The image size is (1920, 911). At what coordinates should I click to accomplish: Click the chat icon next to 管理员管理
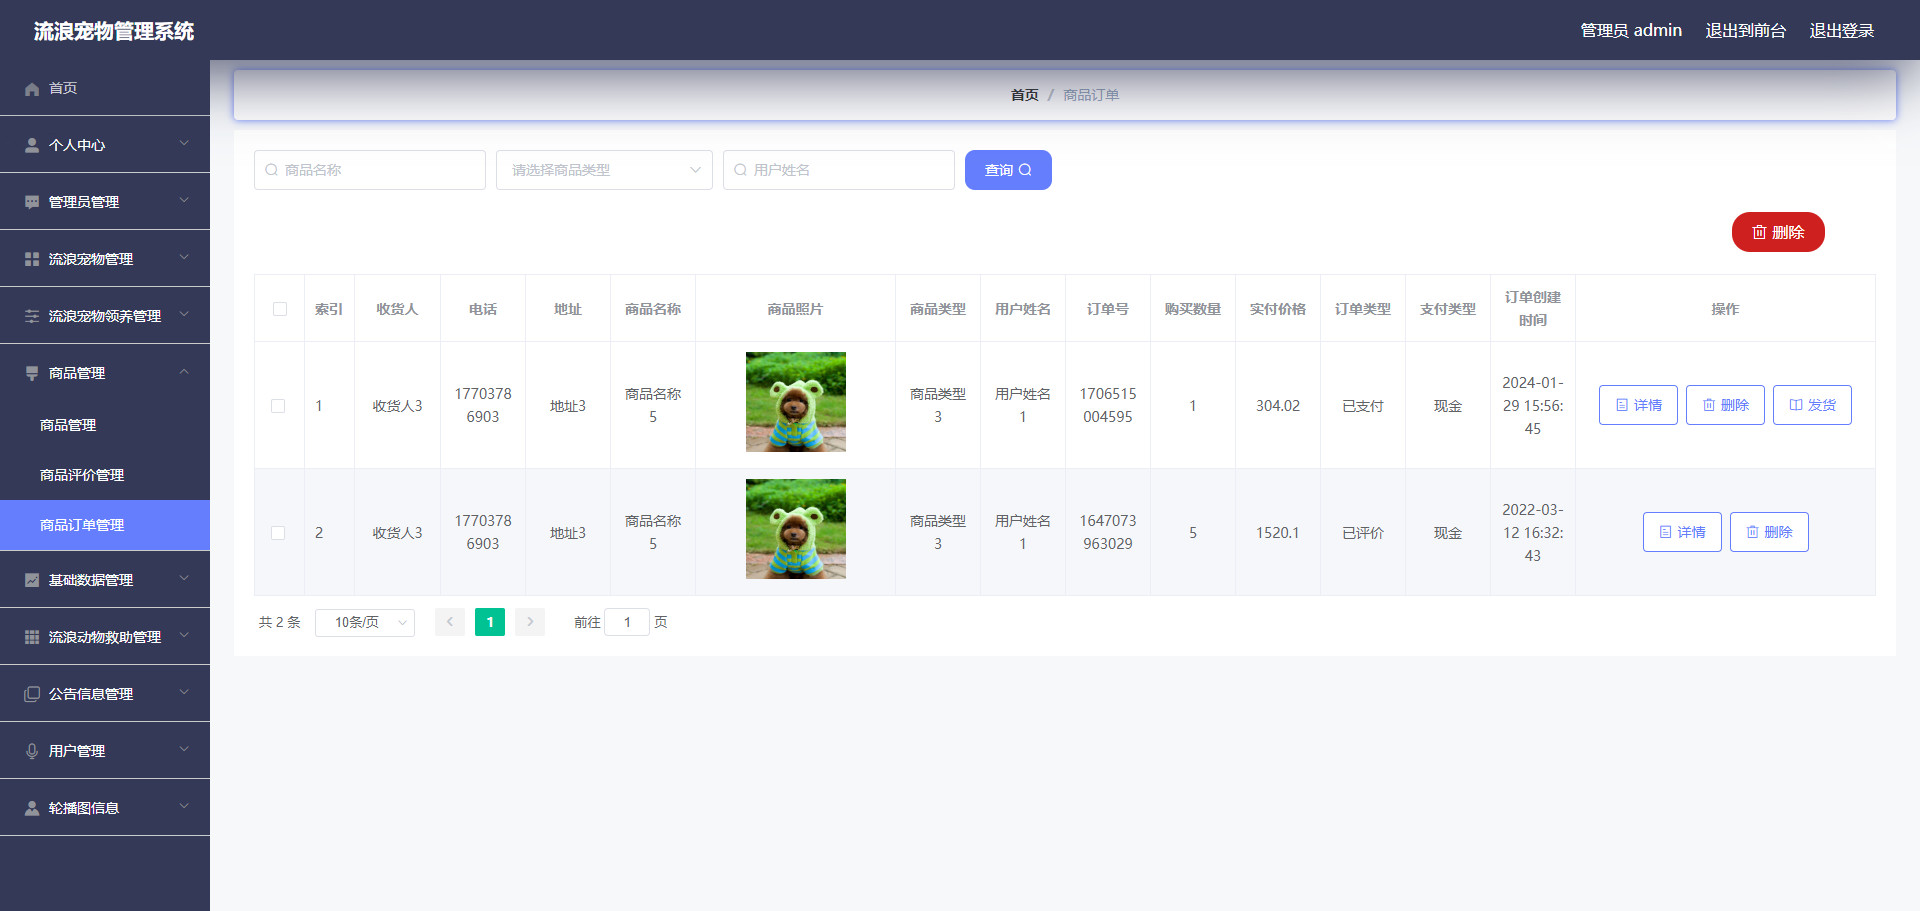tap(32, 202)
